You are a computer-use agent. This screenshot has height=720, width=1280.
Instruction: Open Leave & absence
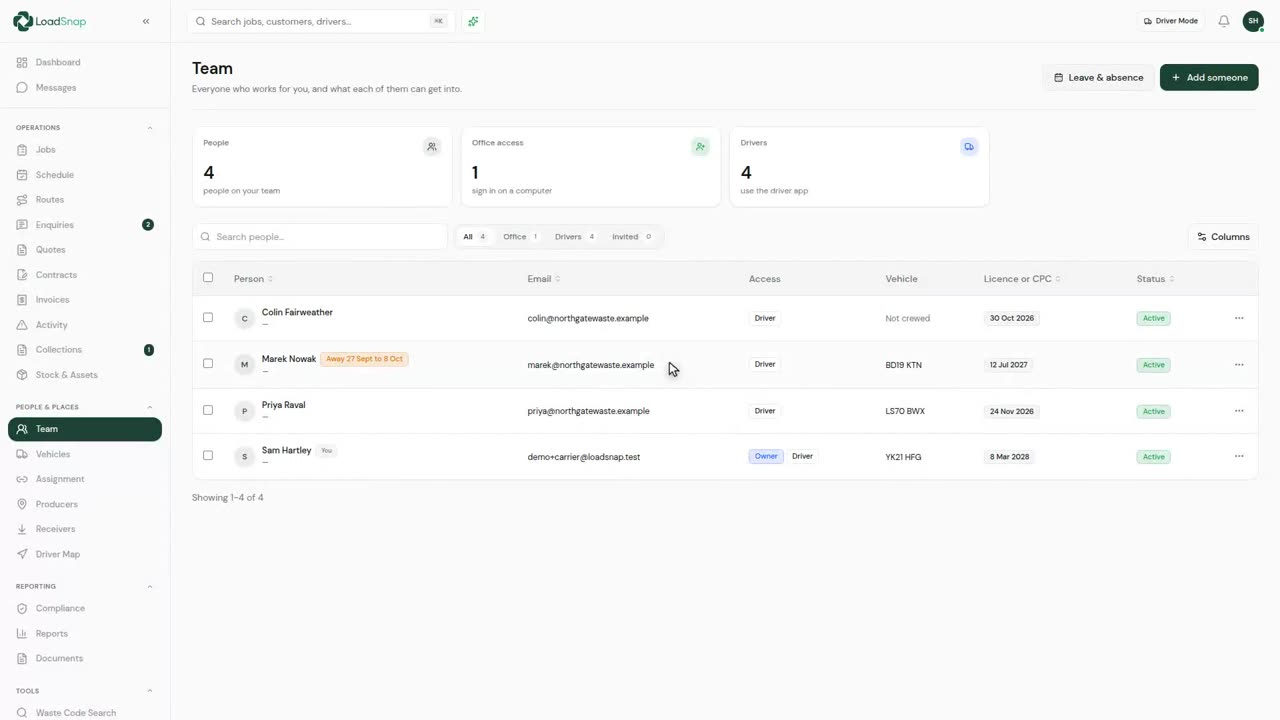tap(1098, 77)
